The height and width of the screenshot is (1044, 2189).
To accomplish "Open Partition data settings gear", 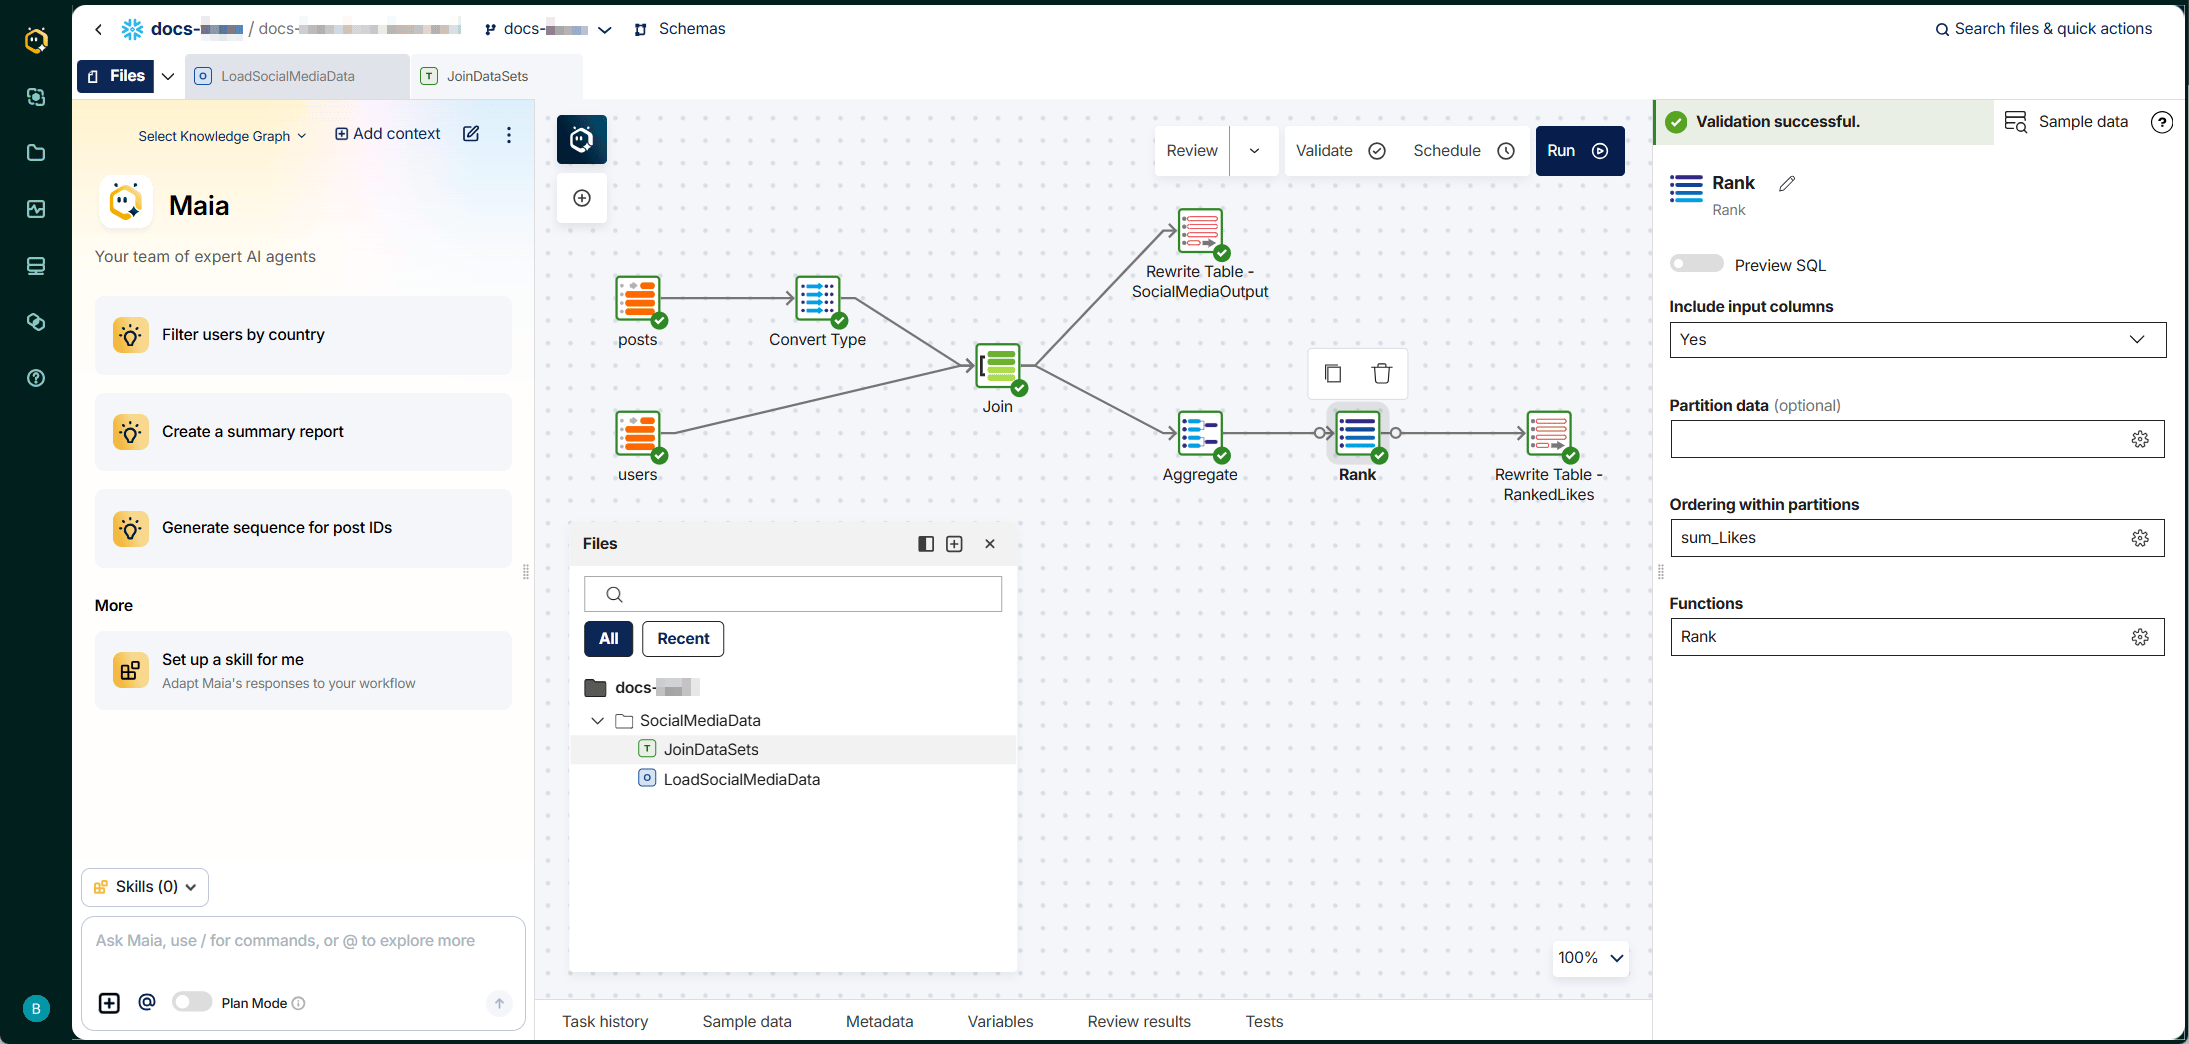I will click(2140, 439).
